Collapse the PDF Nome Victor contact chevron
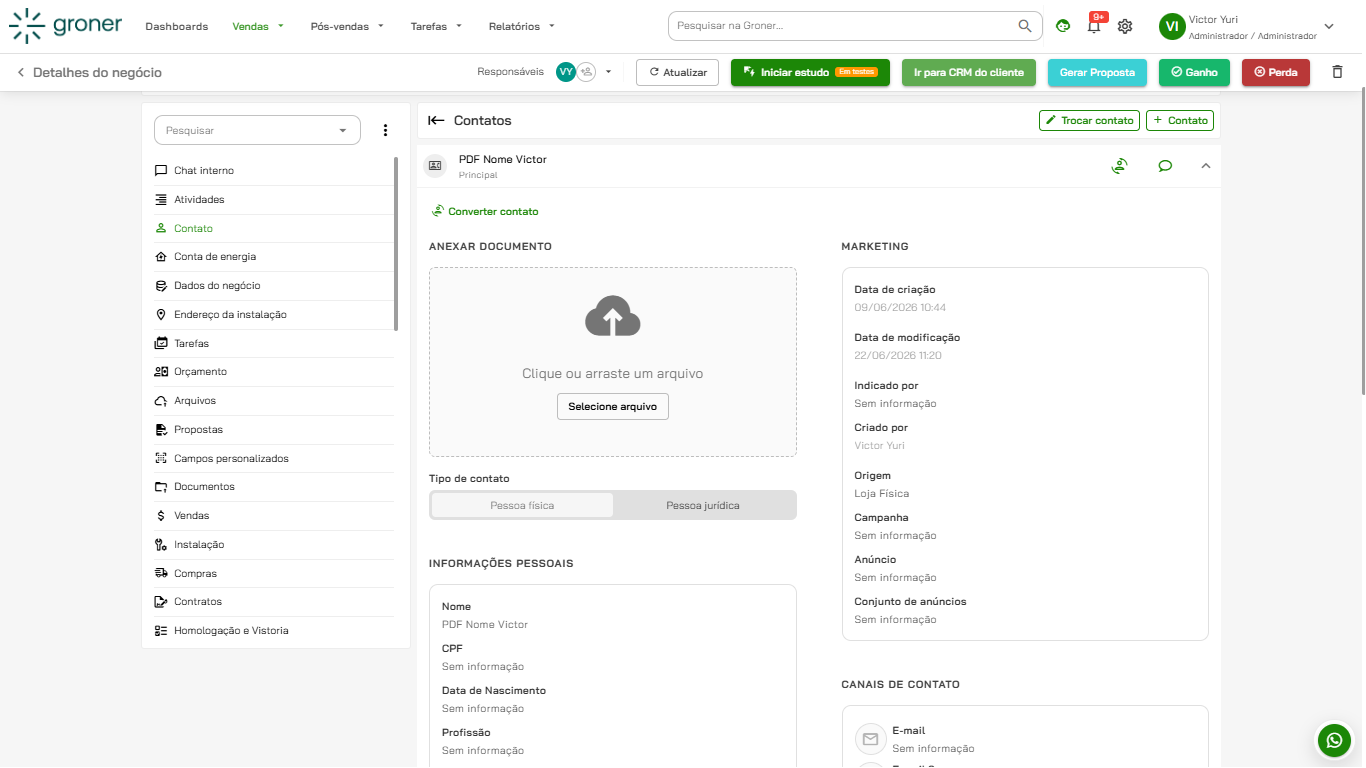Viewport: 1366px width, 768px height. click(x=1205, y=166)
